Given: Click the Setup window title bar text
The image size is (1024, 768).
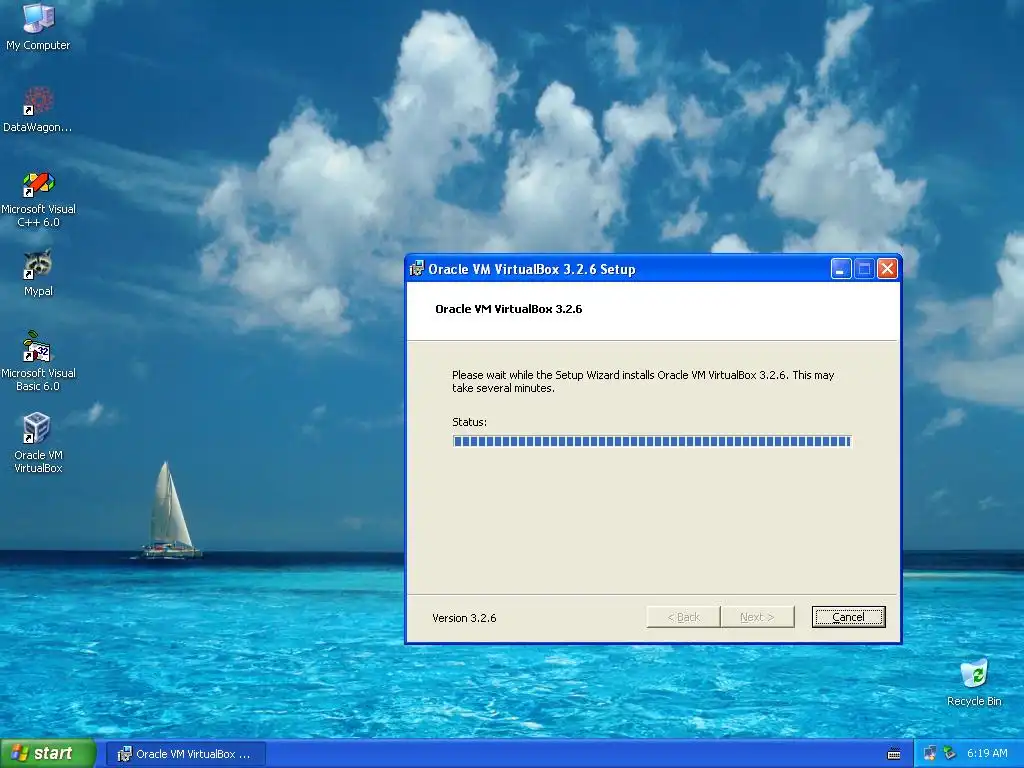Looking at the screenshot, I should [532, 269].
